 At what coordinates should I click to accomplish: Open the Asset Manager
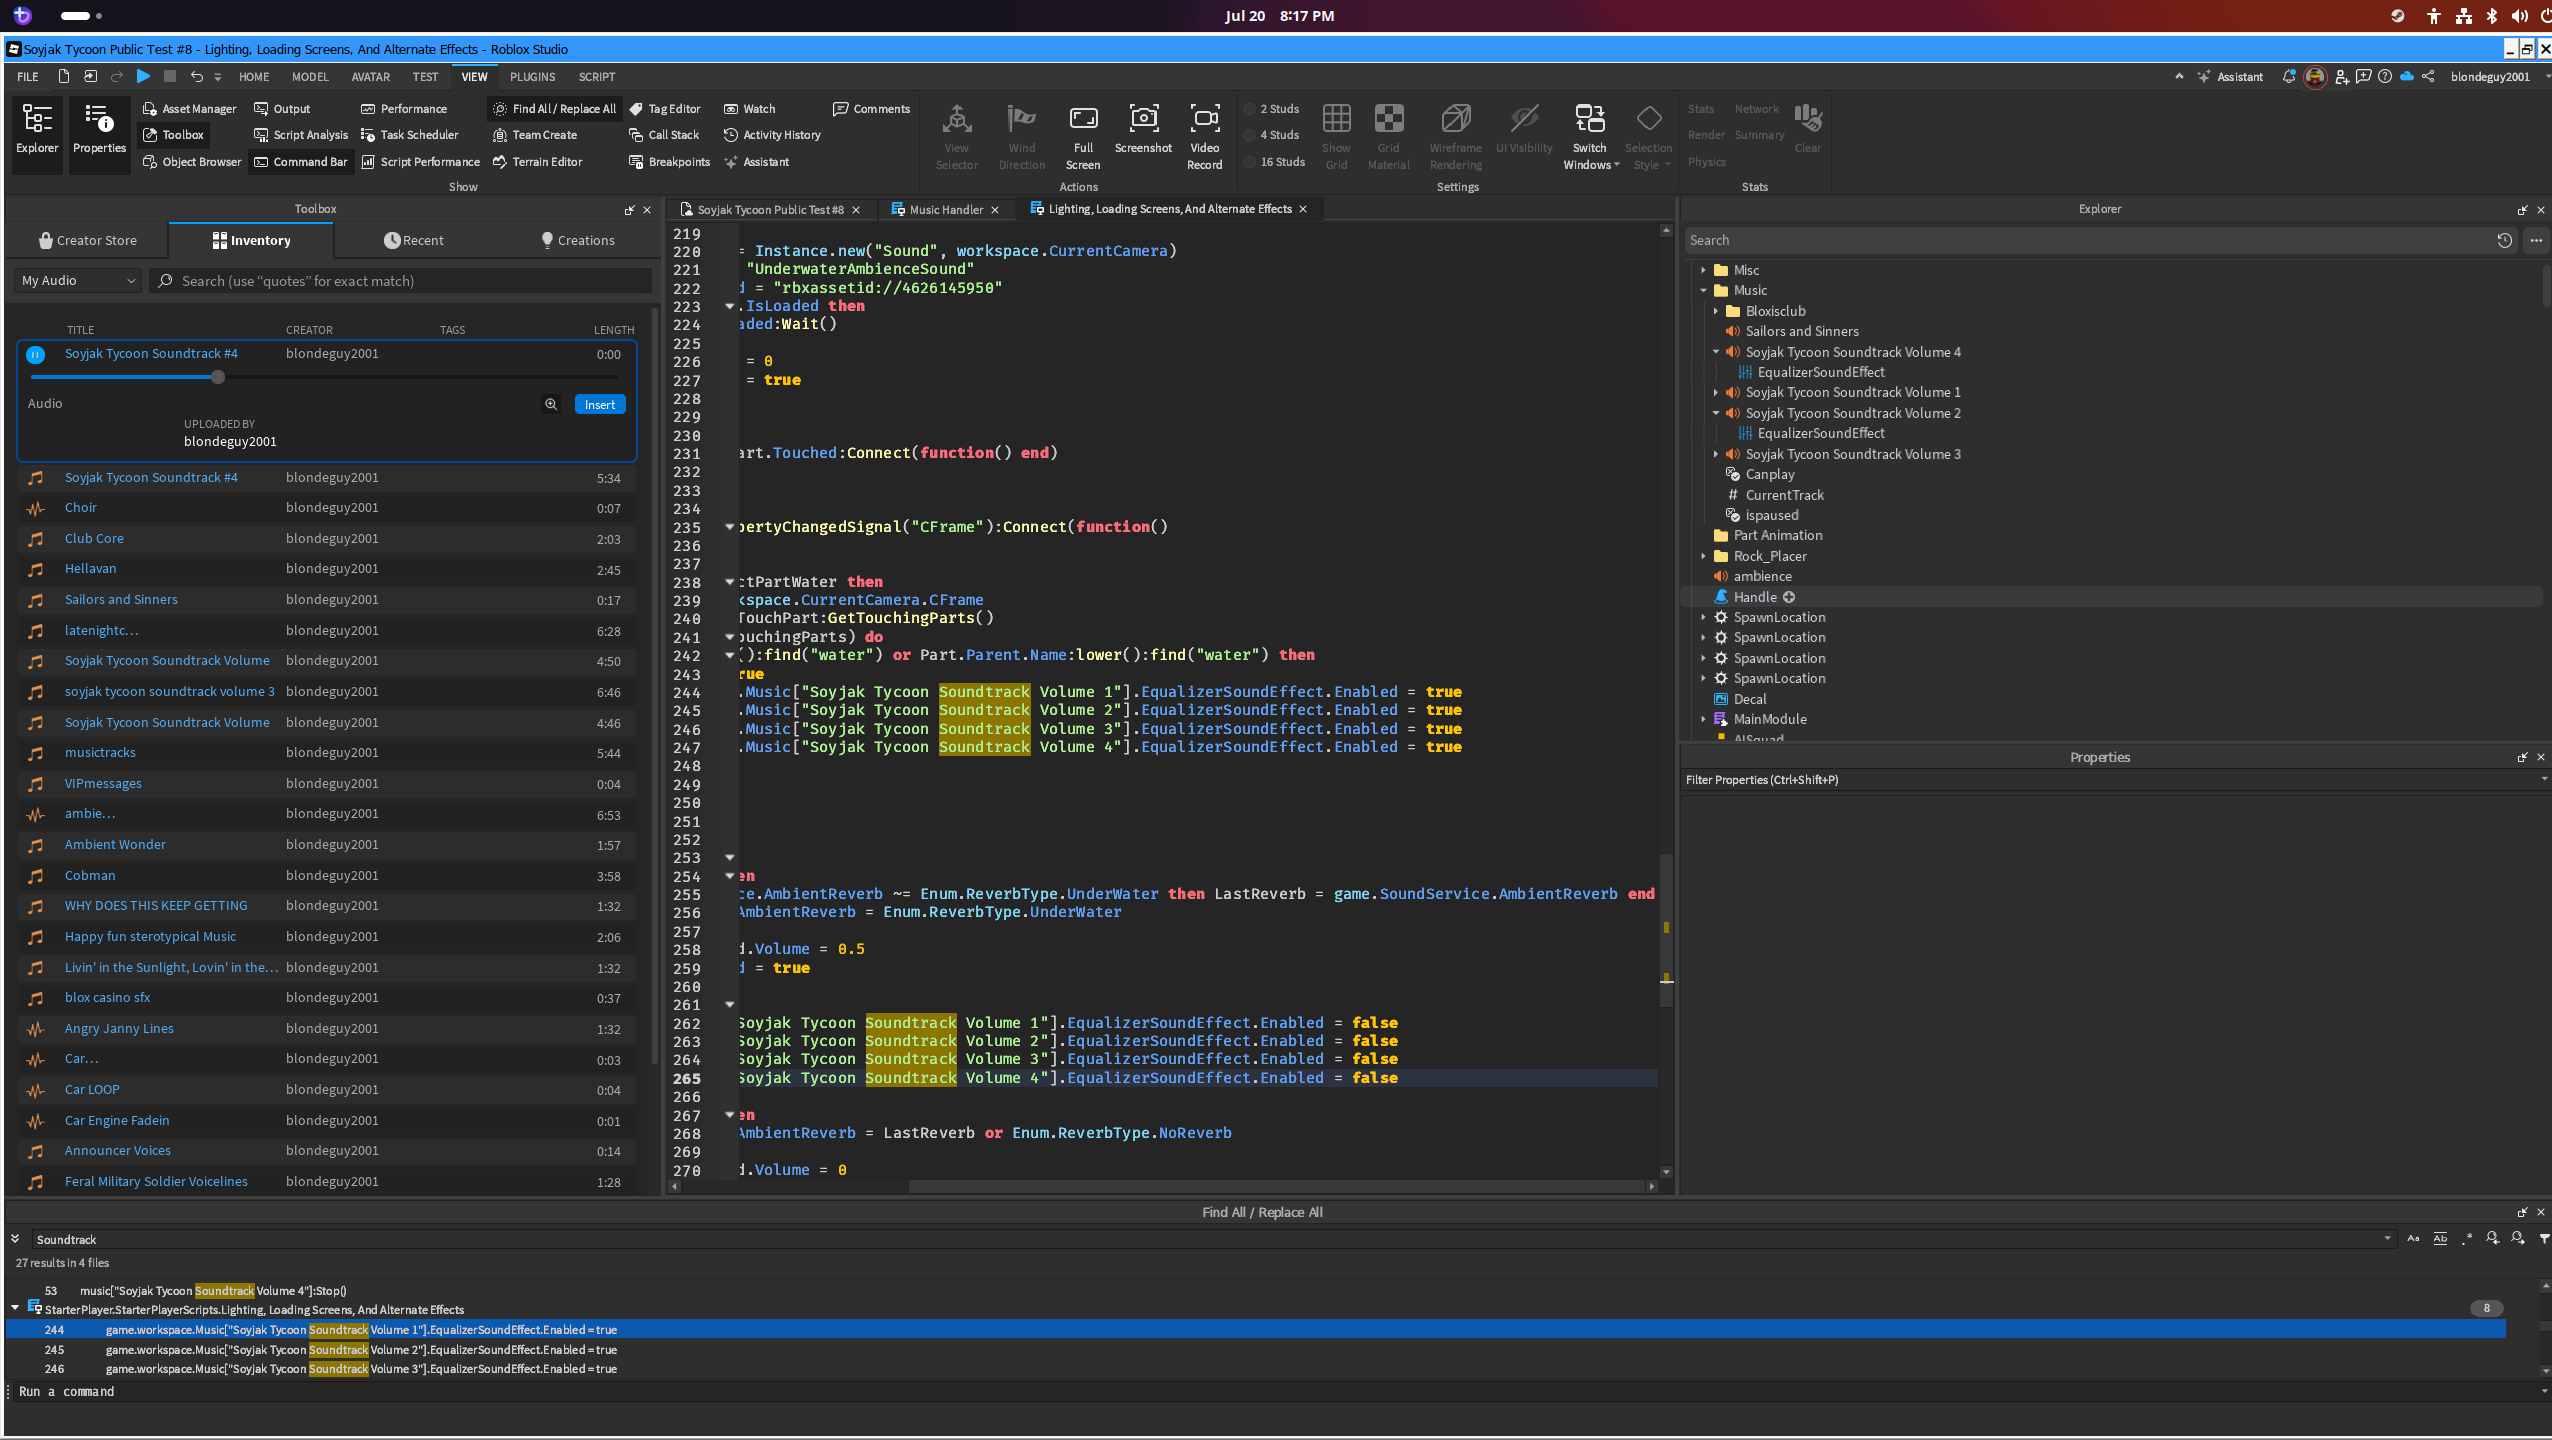click(189, 109)
